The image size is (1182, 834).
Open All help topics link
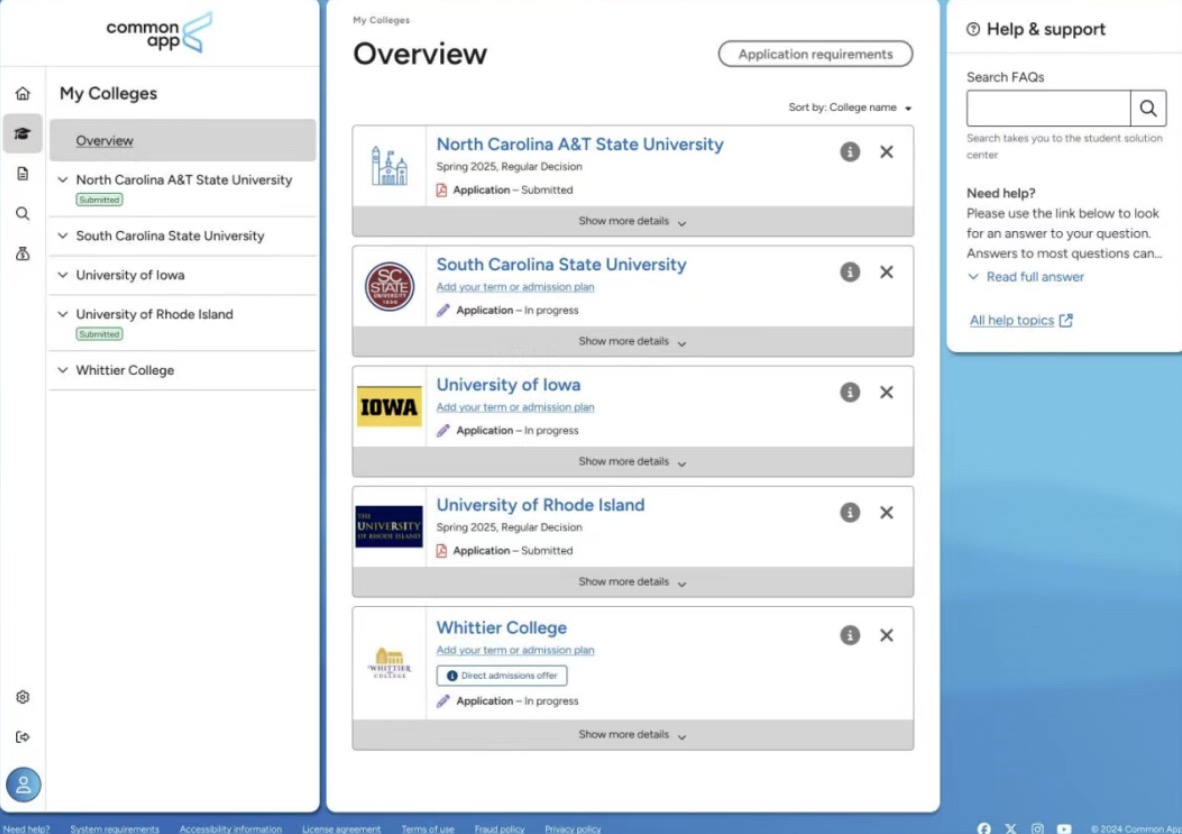(1021, 320)
